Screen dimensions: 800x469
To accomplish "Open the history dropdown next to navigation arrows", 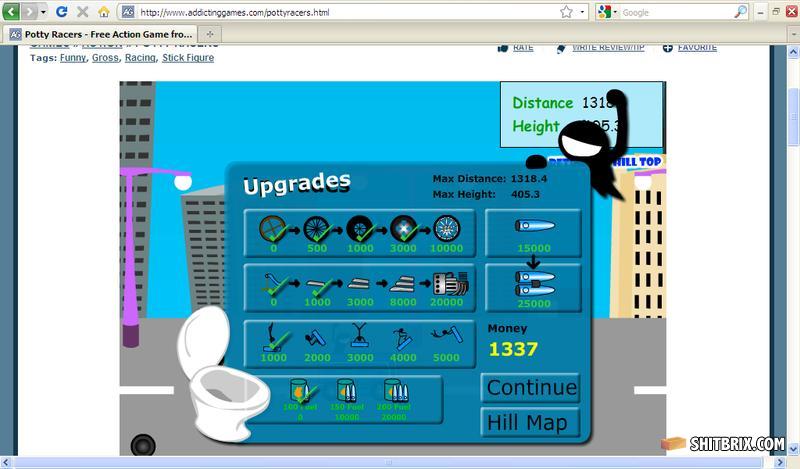I will click(x=43, y=12).
